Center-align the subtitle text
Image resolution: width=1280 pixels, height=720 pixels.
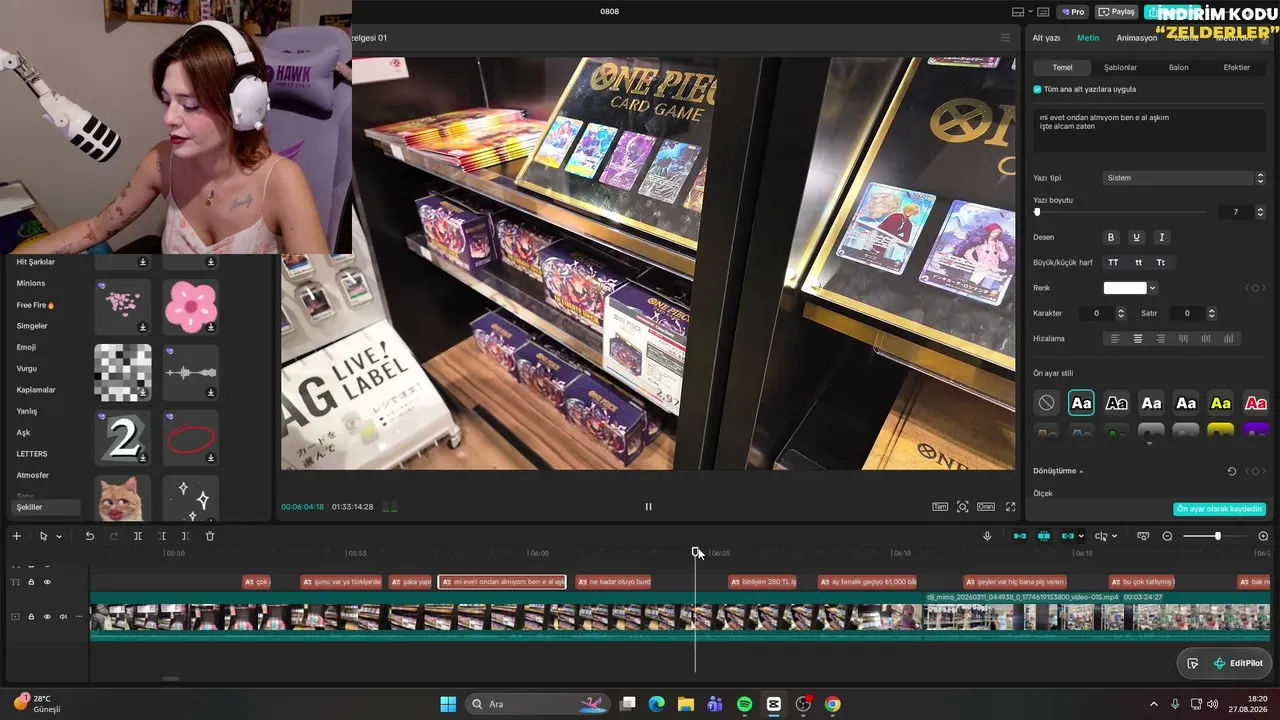point(1137,339)
